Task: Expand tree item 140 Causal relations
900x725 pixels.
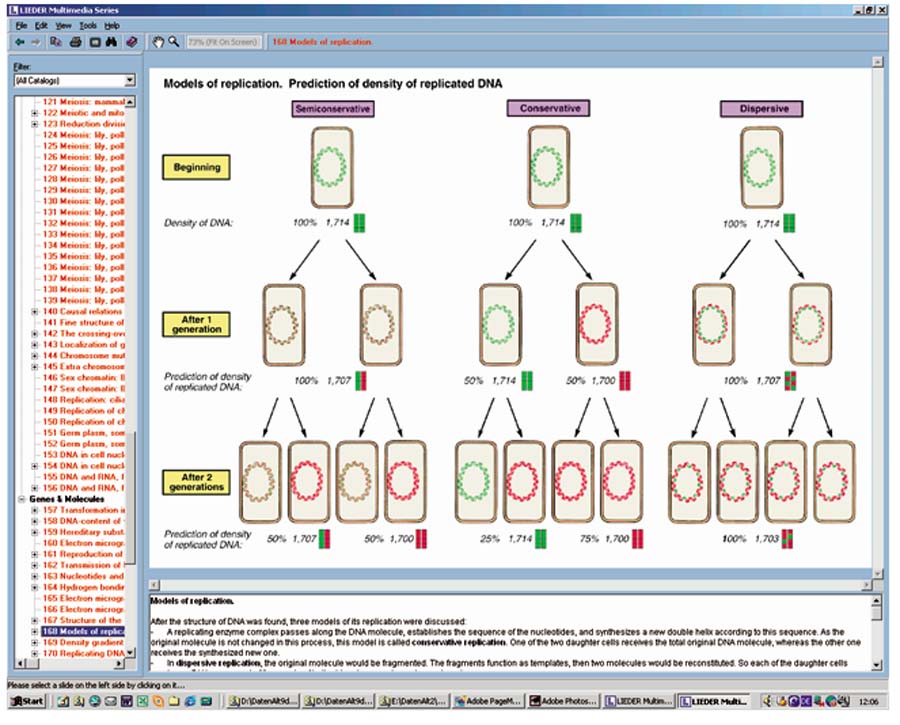Action: pos(35,311)
